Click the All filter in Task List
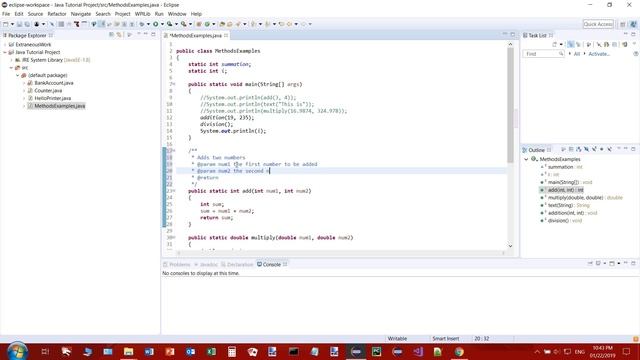This screenshot has width=640, height=360. 577,54
